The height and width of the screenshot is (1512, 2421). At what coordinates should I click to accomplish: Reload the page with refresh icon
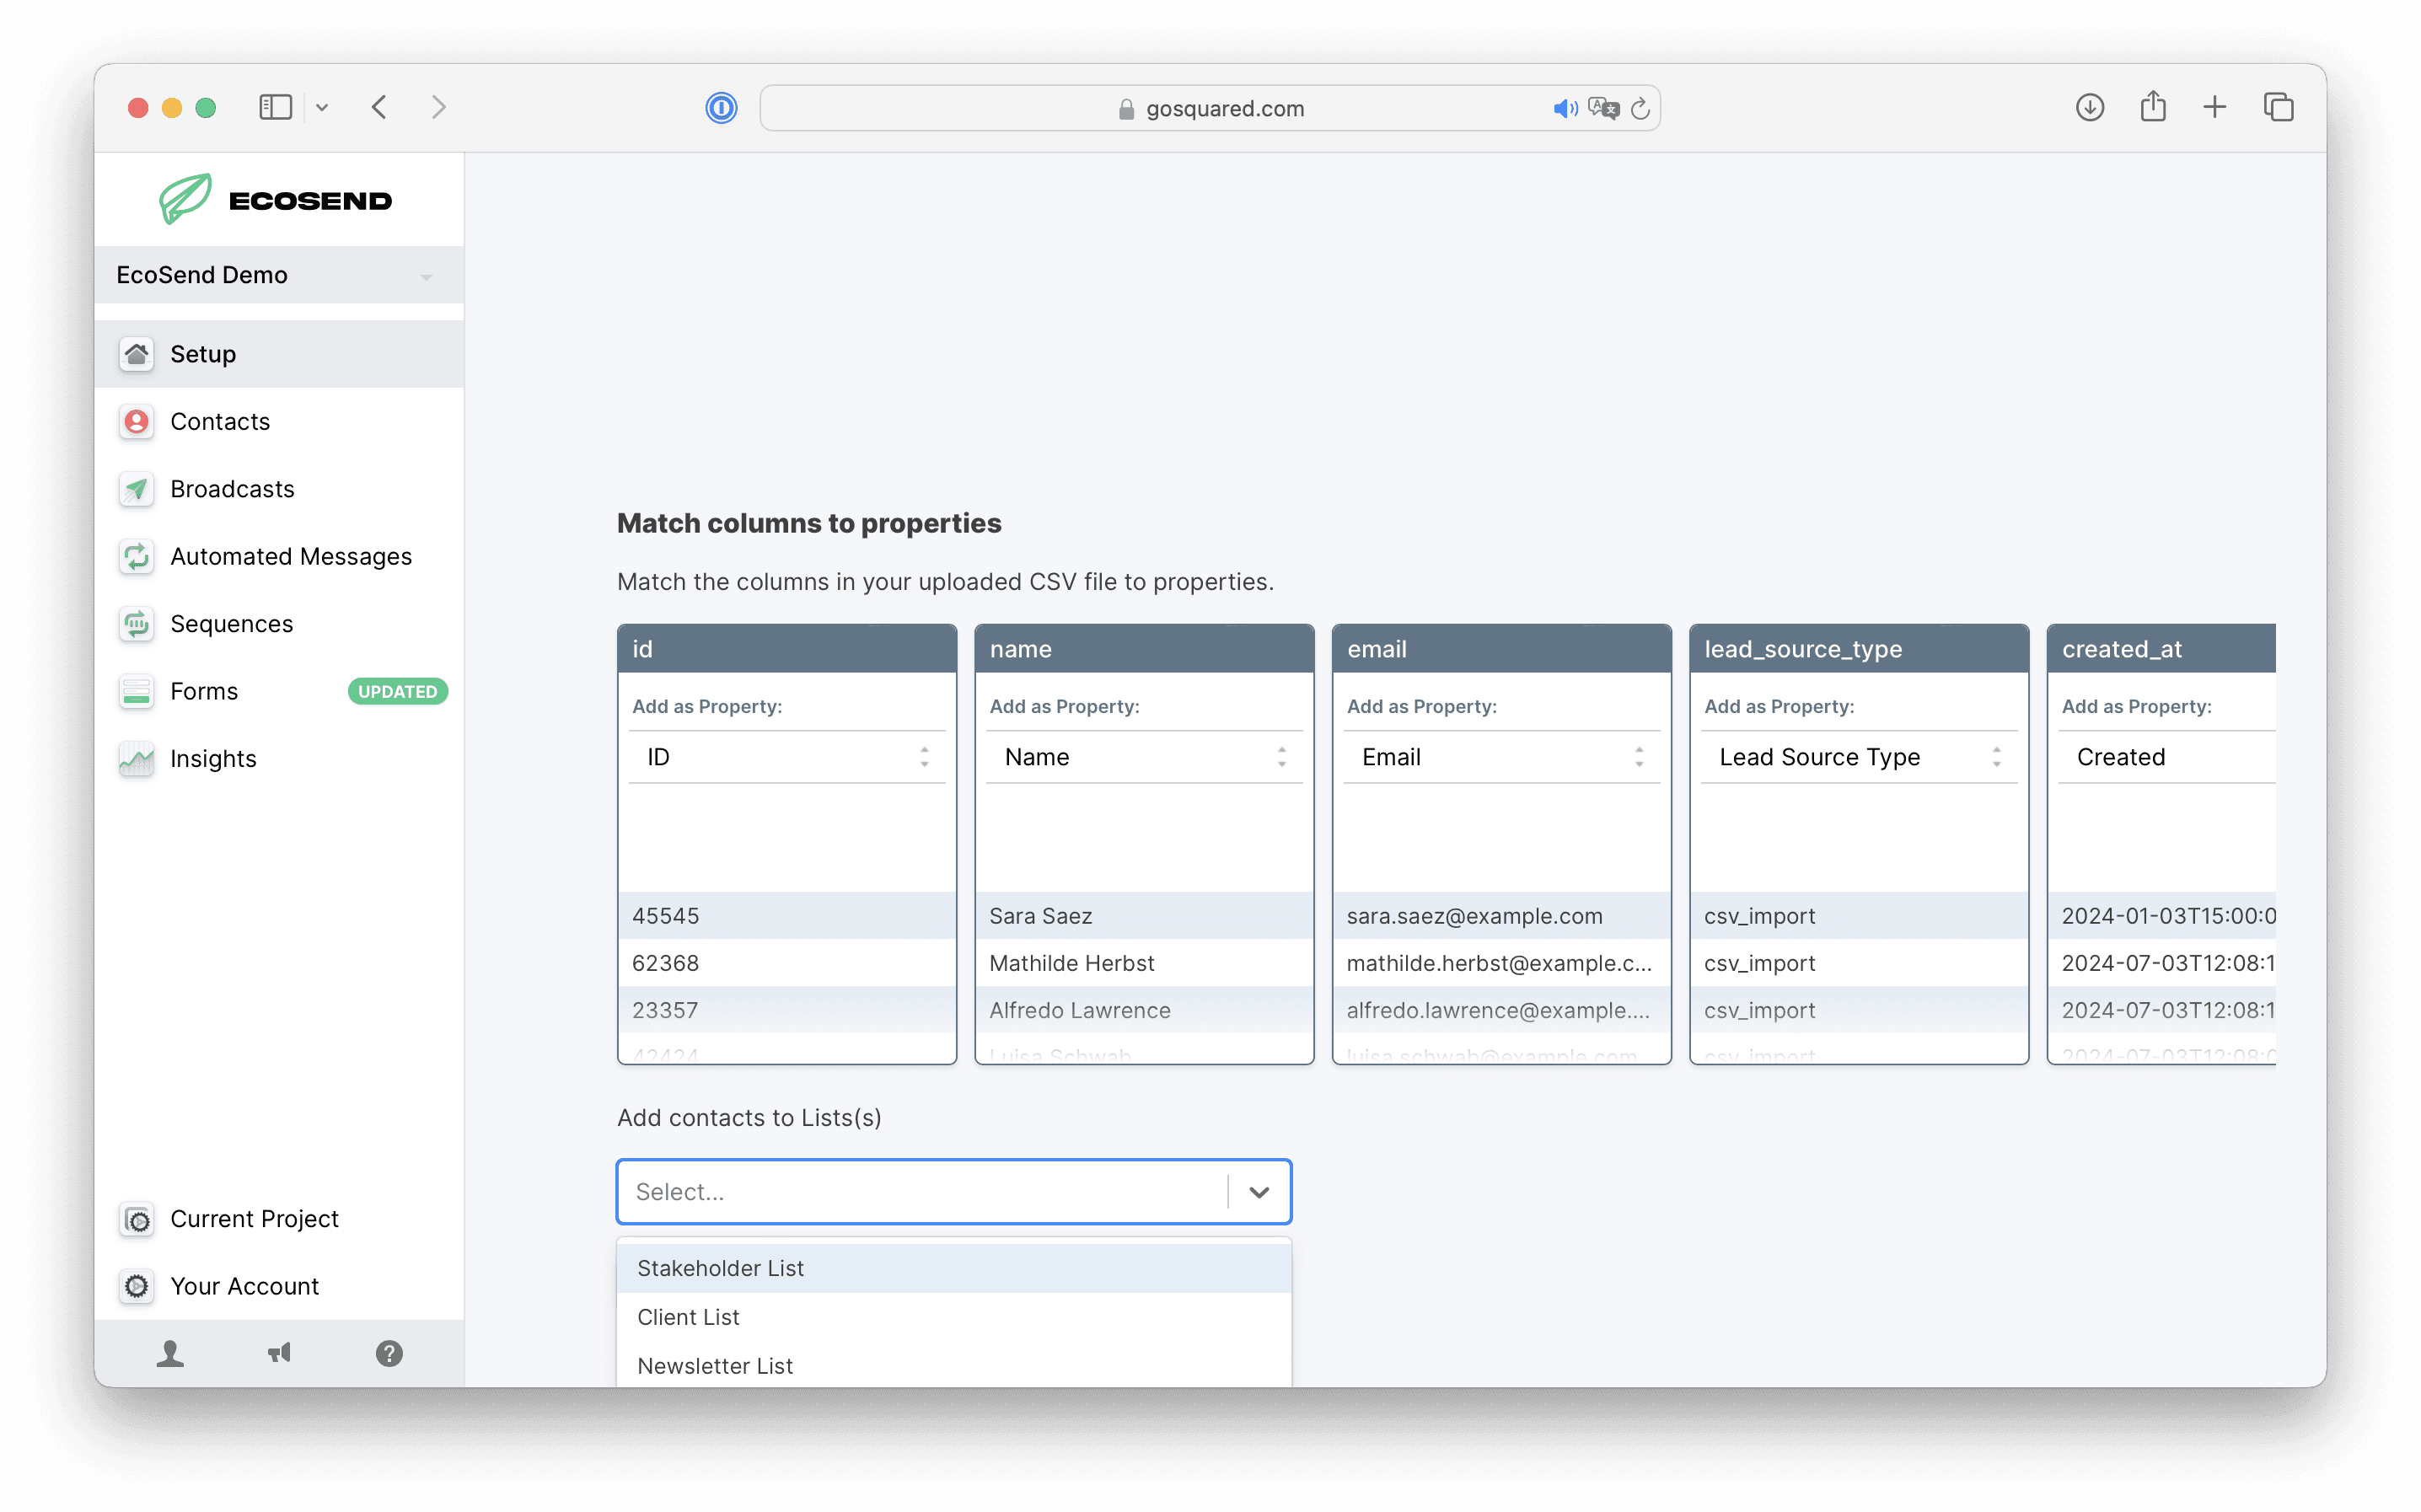click(1640, 108)
